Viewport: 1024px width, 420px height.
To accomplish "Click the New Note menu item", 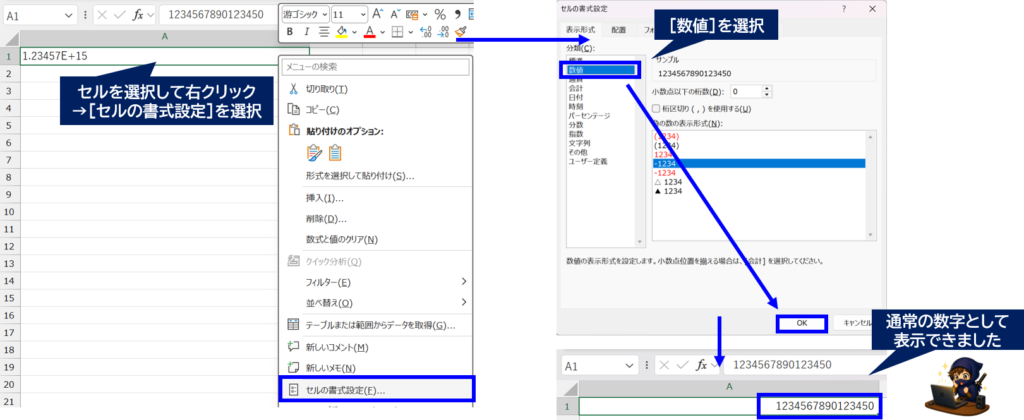I will [x=377, y=368].
